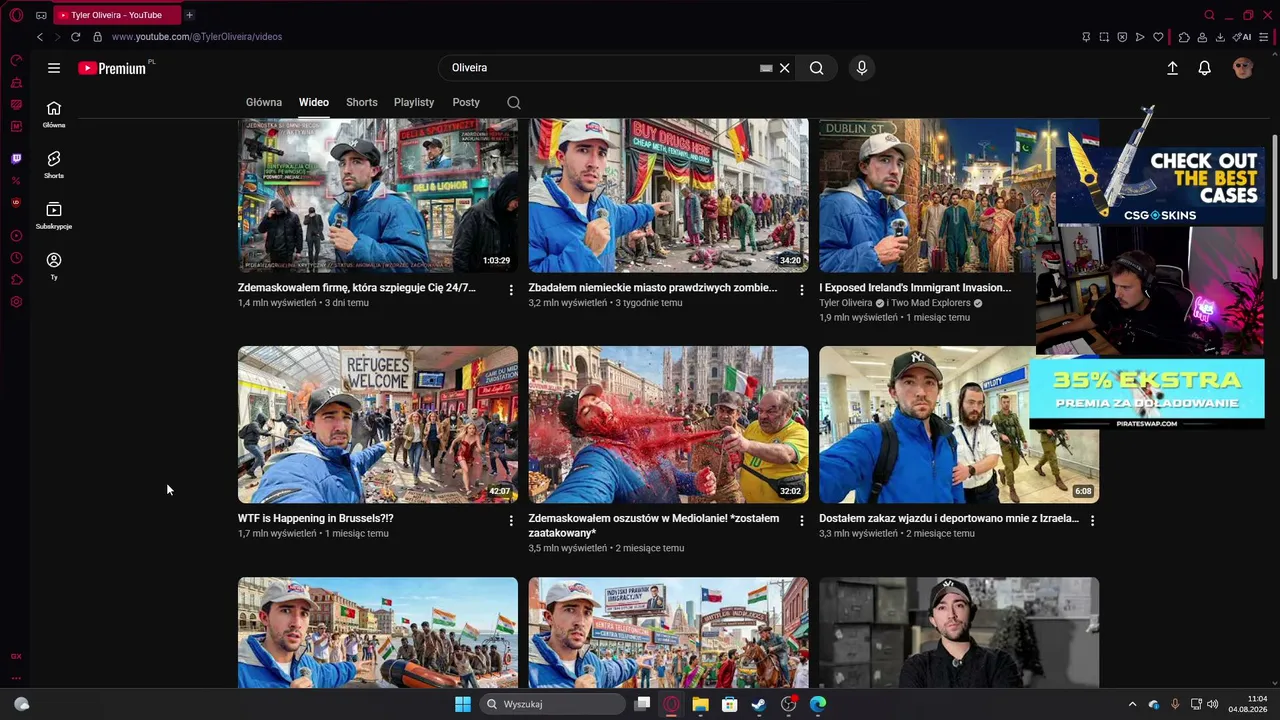The height and width of the screenshot is (720, 1280).
Task: Search within the channel using magnifier
Action: coord(514,102)
